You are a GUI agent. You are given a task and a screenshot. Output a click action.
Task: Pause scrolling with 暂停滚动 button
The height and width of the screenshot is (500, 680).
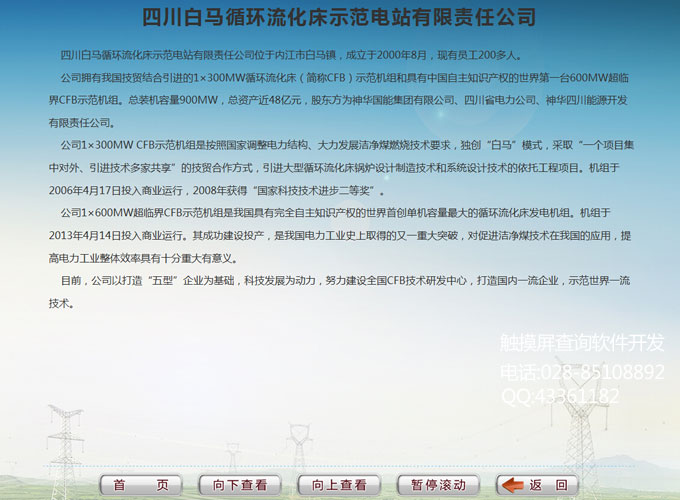click(x=438, y=484)
